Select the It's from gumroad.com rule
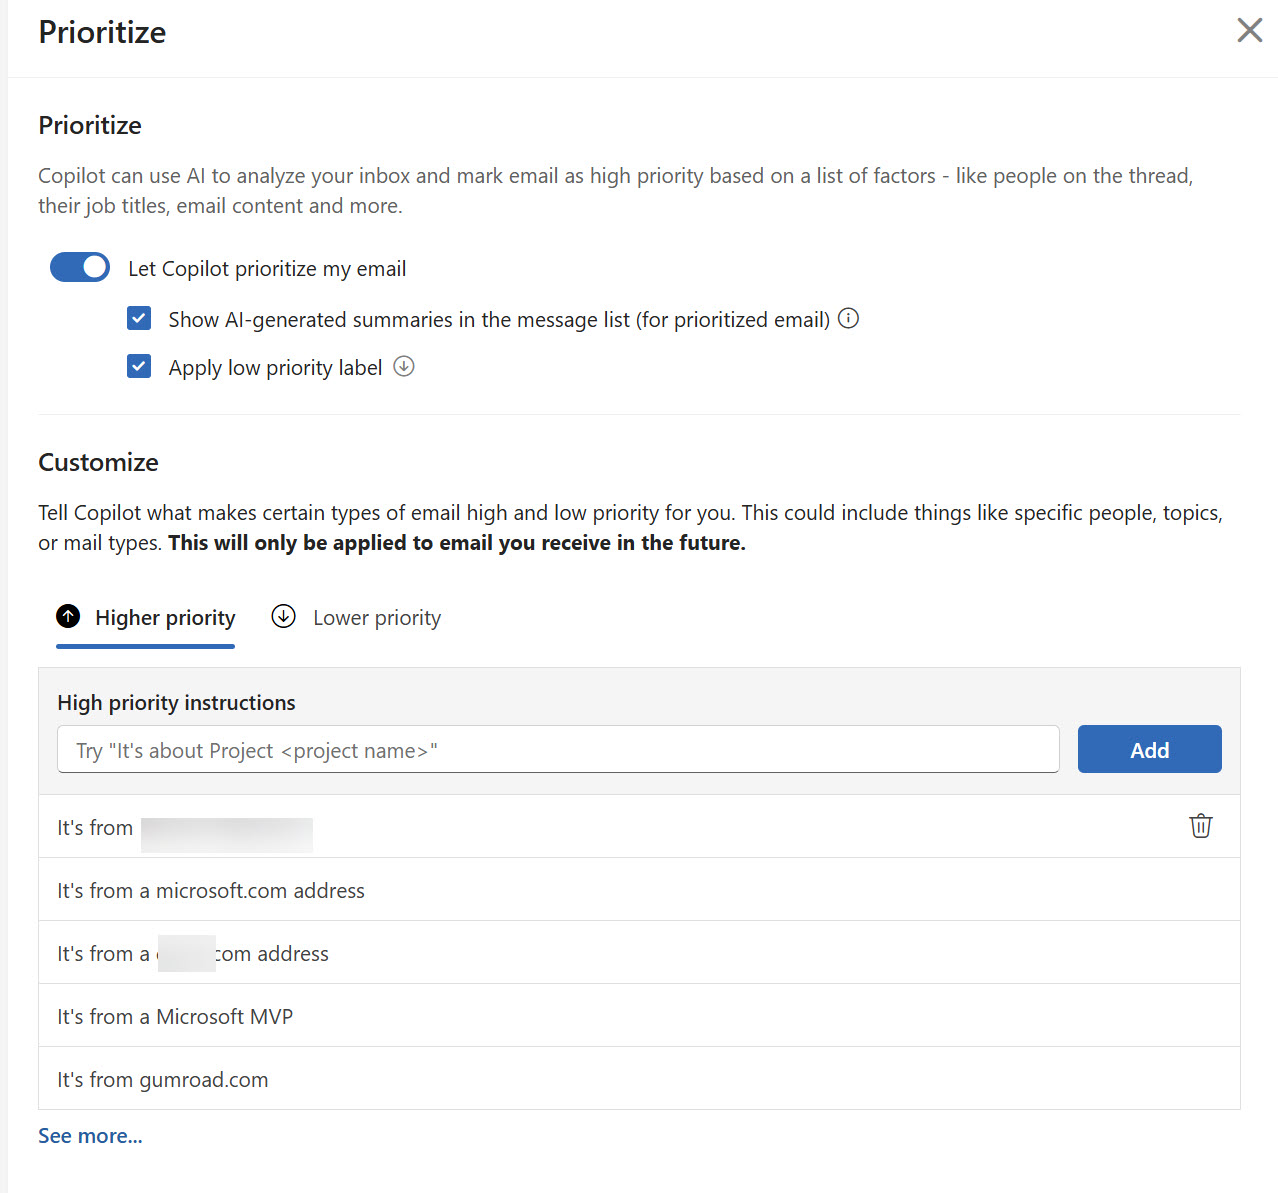This screenshot has height=1193, width=1278. pos(162,1079)
